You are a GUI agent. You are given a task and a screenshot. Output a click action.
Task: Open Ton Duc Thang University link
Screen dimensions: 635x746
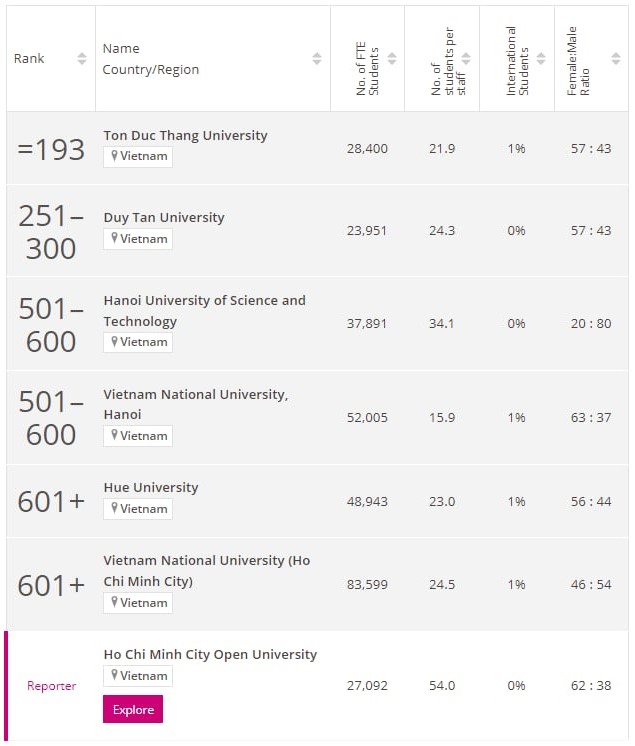point(185,135)
